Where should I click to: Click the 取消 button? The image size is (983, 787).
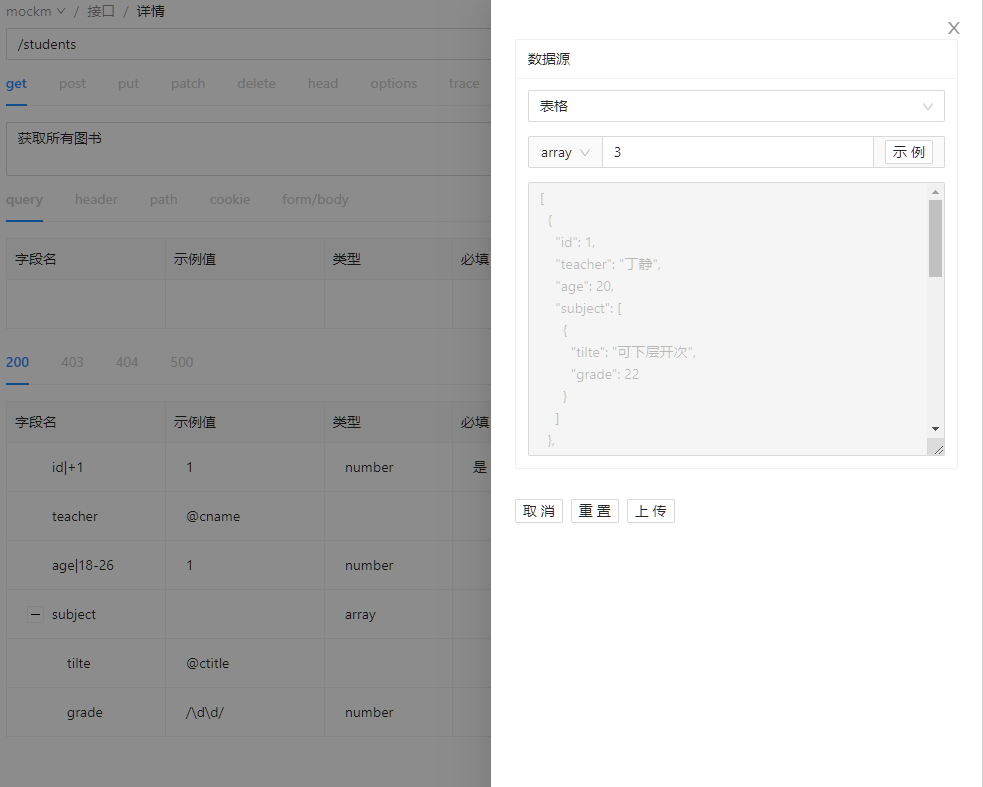pos(539,511)
